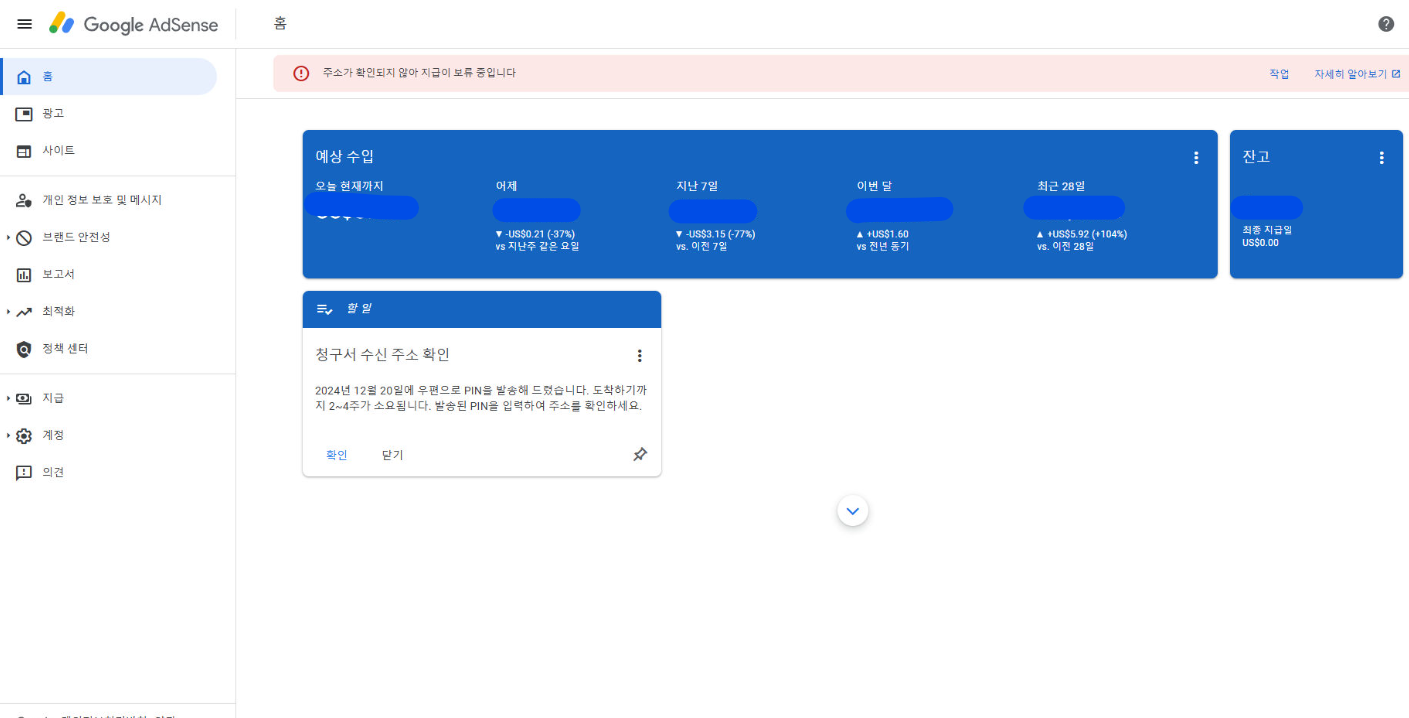1409x718 pixels.
Task: Open options menu on 잔고 card
Action: [1382, 156]
